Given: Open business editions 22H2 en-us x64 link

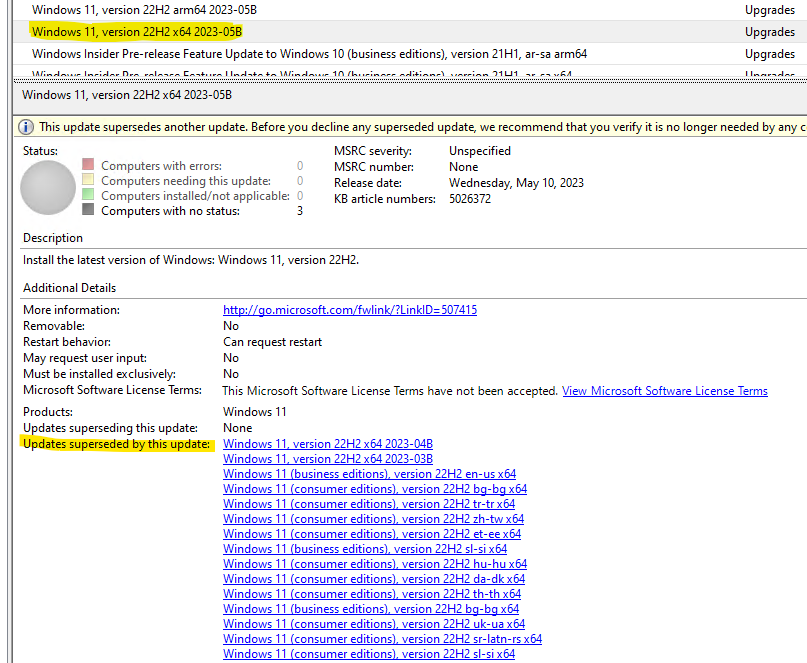Looking at the screenshot, I should pyautogui.click(x=370, y=474).
